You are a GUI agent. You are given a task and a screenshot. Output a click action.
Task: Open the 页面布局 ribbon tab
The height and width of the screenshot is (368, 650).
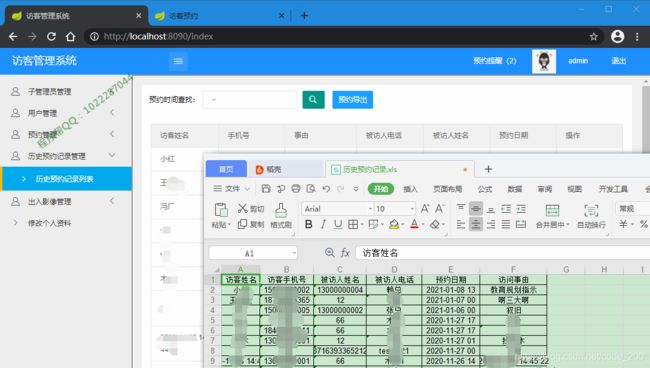point(447,189)
